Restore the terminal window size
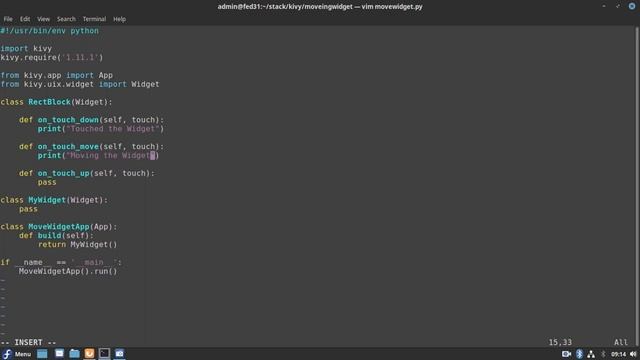Screen dimensions: 640x360 [x=618, y=6]
